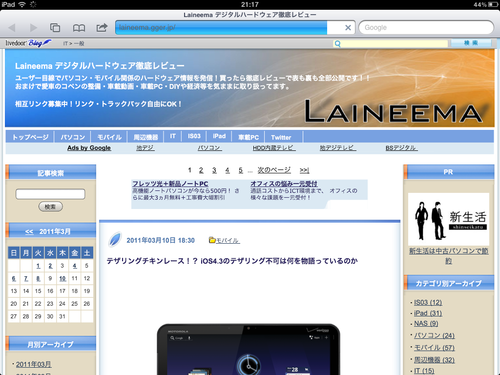Image resolution: width=500 pixels, height=375 pixels.
Task: Click the folder icon next to モバイル
Action: tap(212, 240)
